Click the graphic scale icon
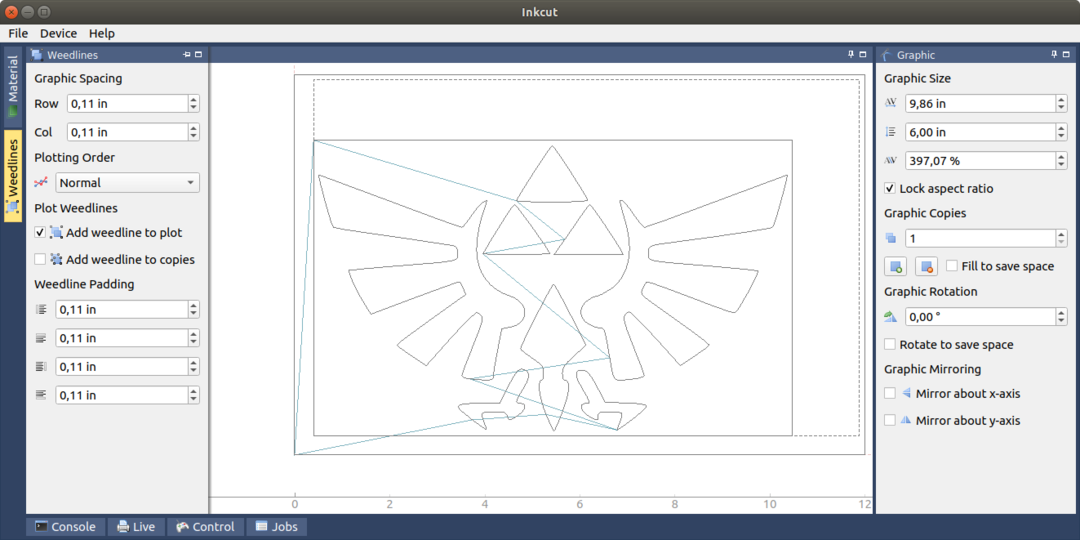Screen dimensions: 1080x540 891,160
